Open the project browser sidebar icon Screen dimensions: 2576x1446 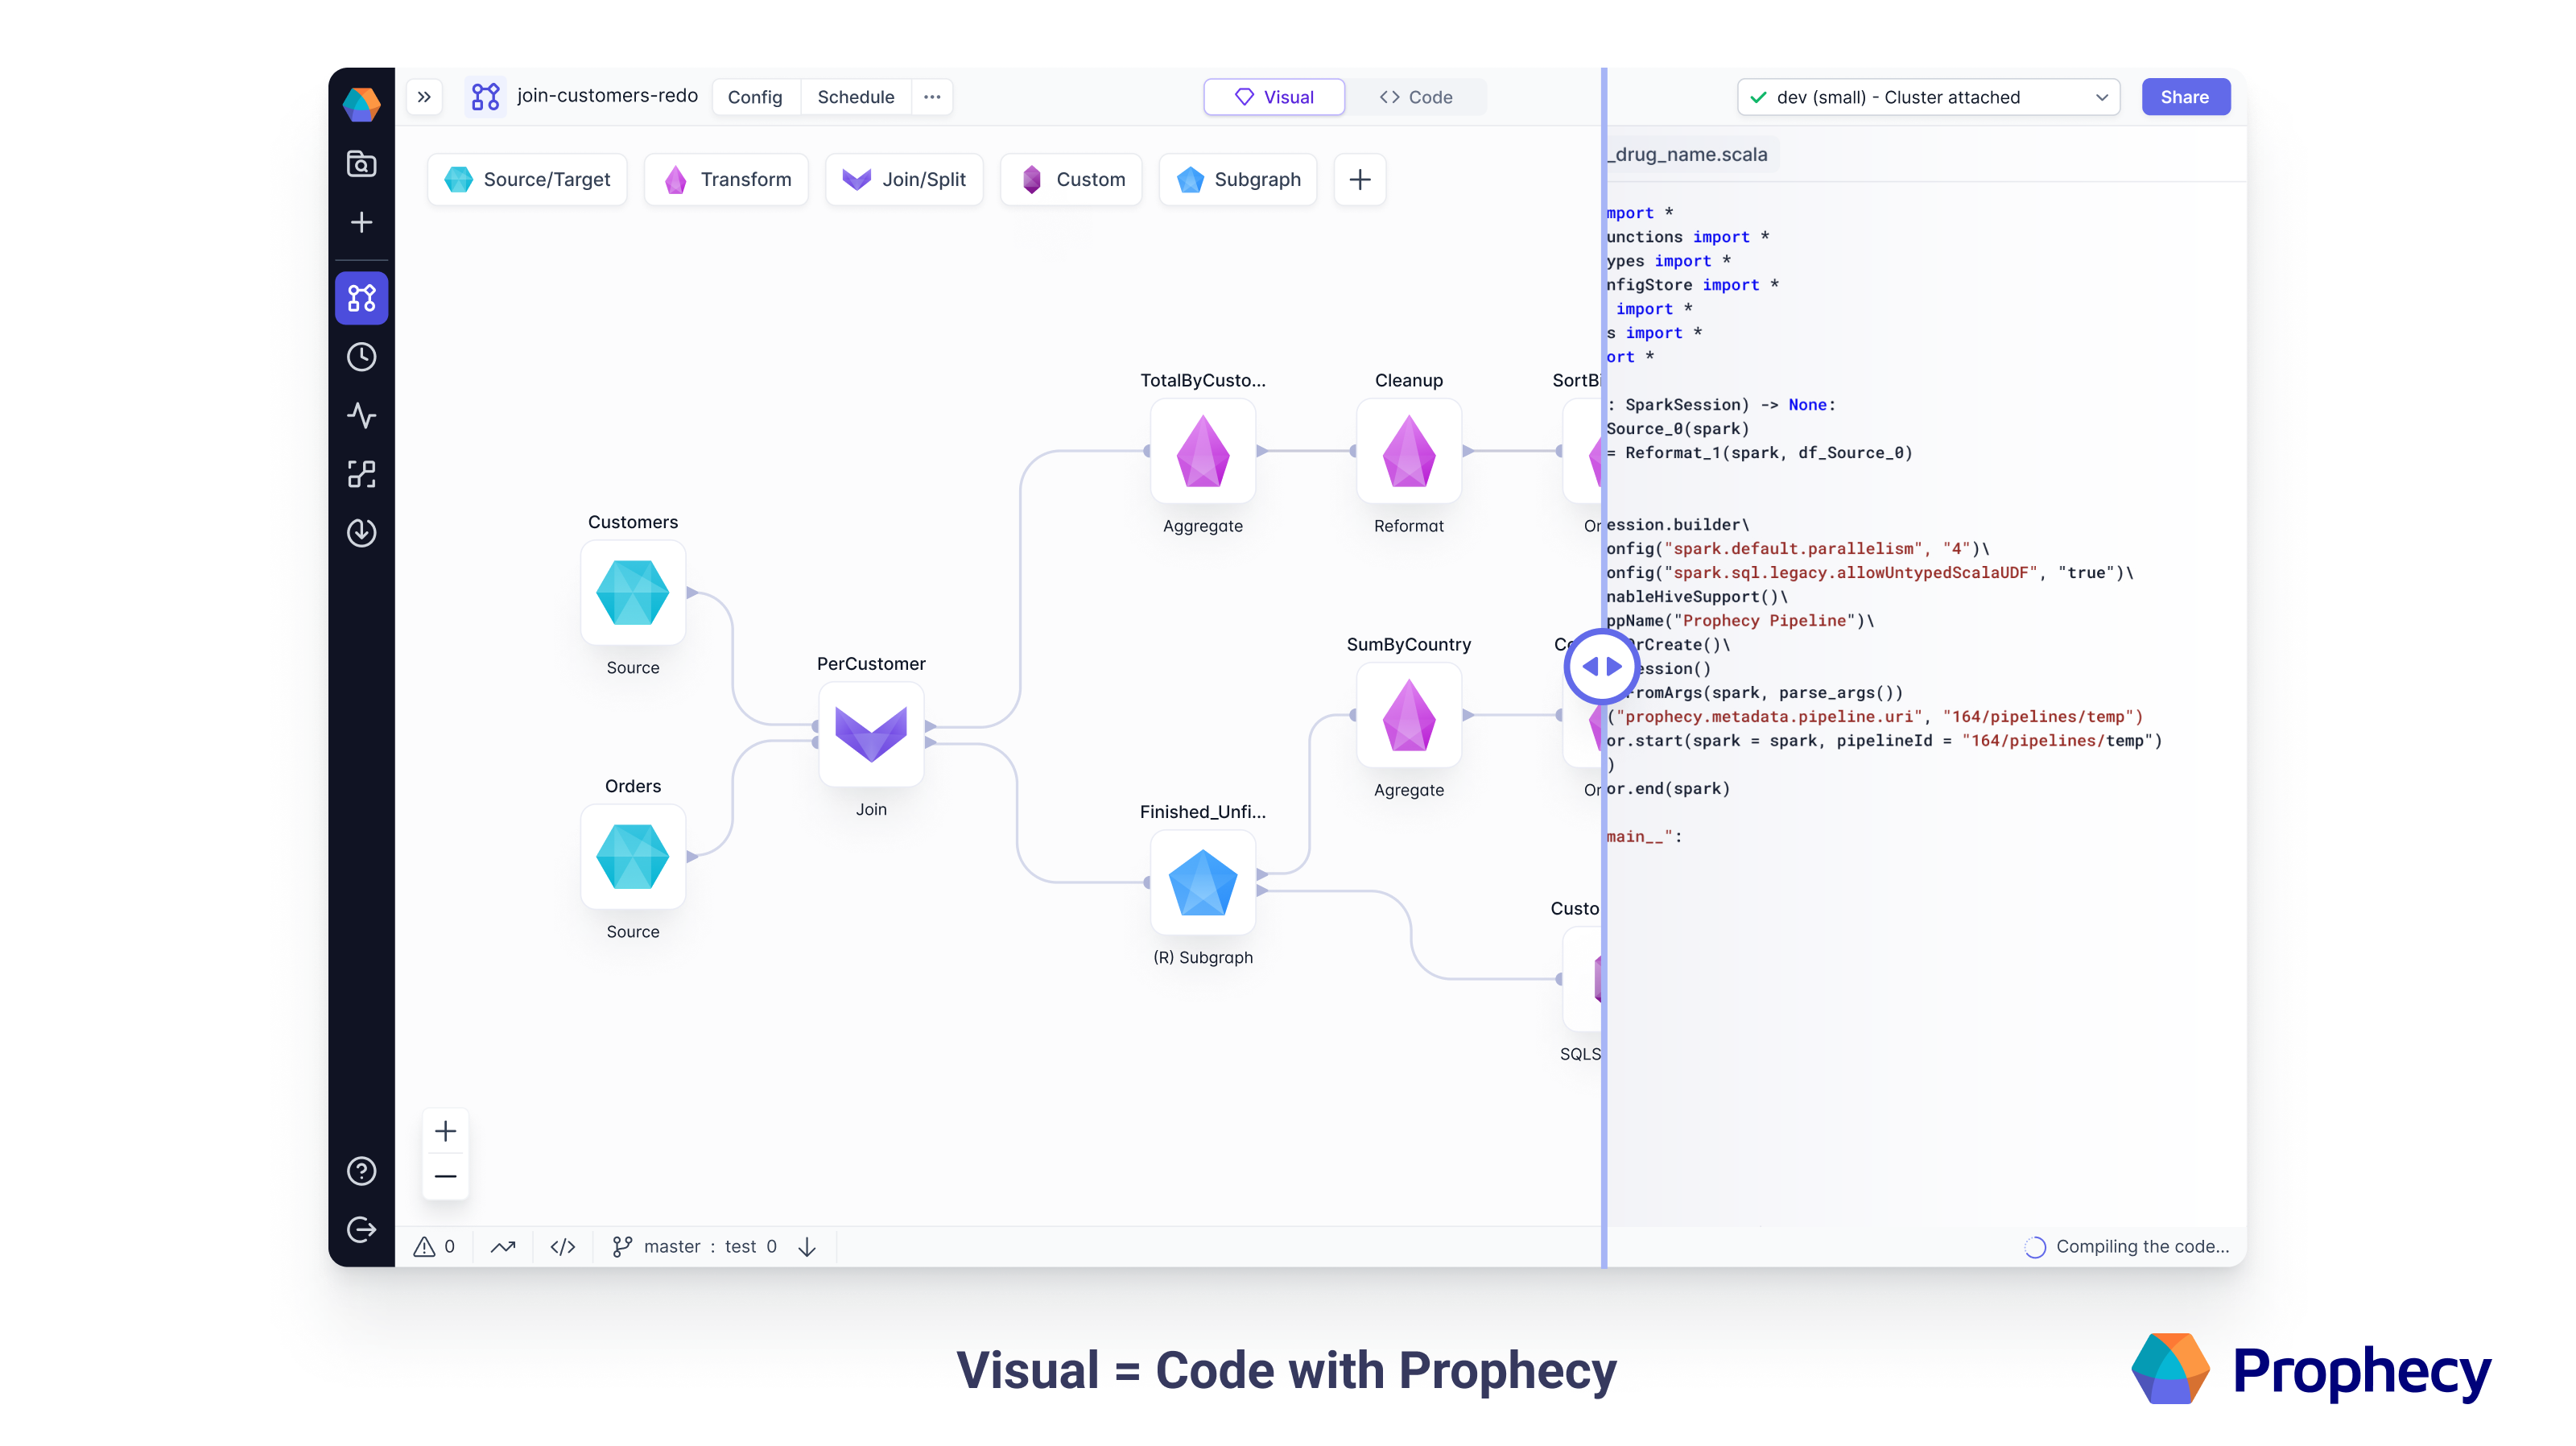[x=361, y=164]
